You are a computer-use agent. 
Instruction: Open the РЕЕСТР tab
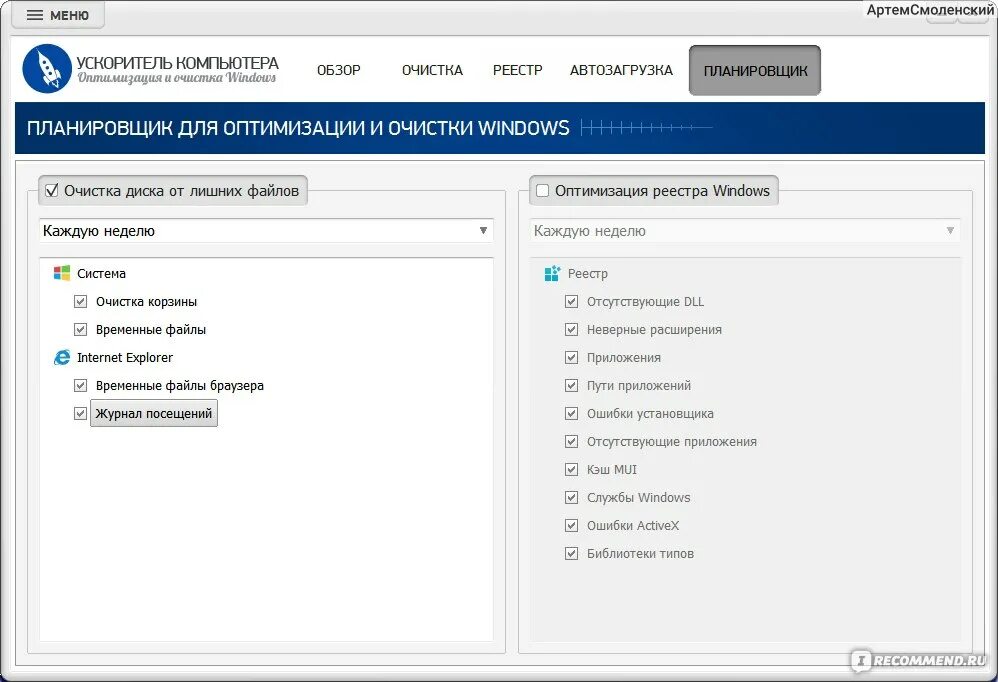pyautogui.click(x=517, y=70)
